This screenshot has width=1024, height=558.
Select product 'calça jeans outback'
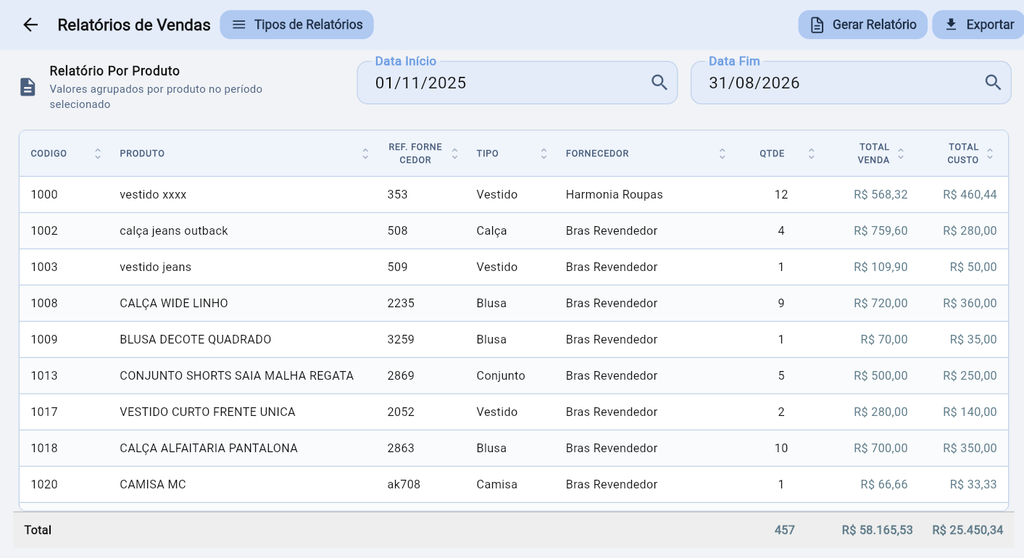[174, 231]
